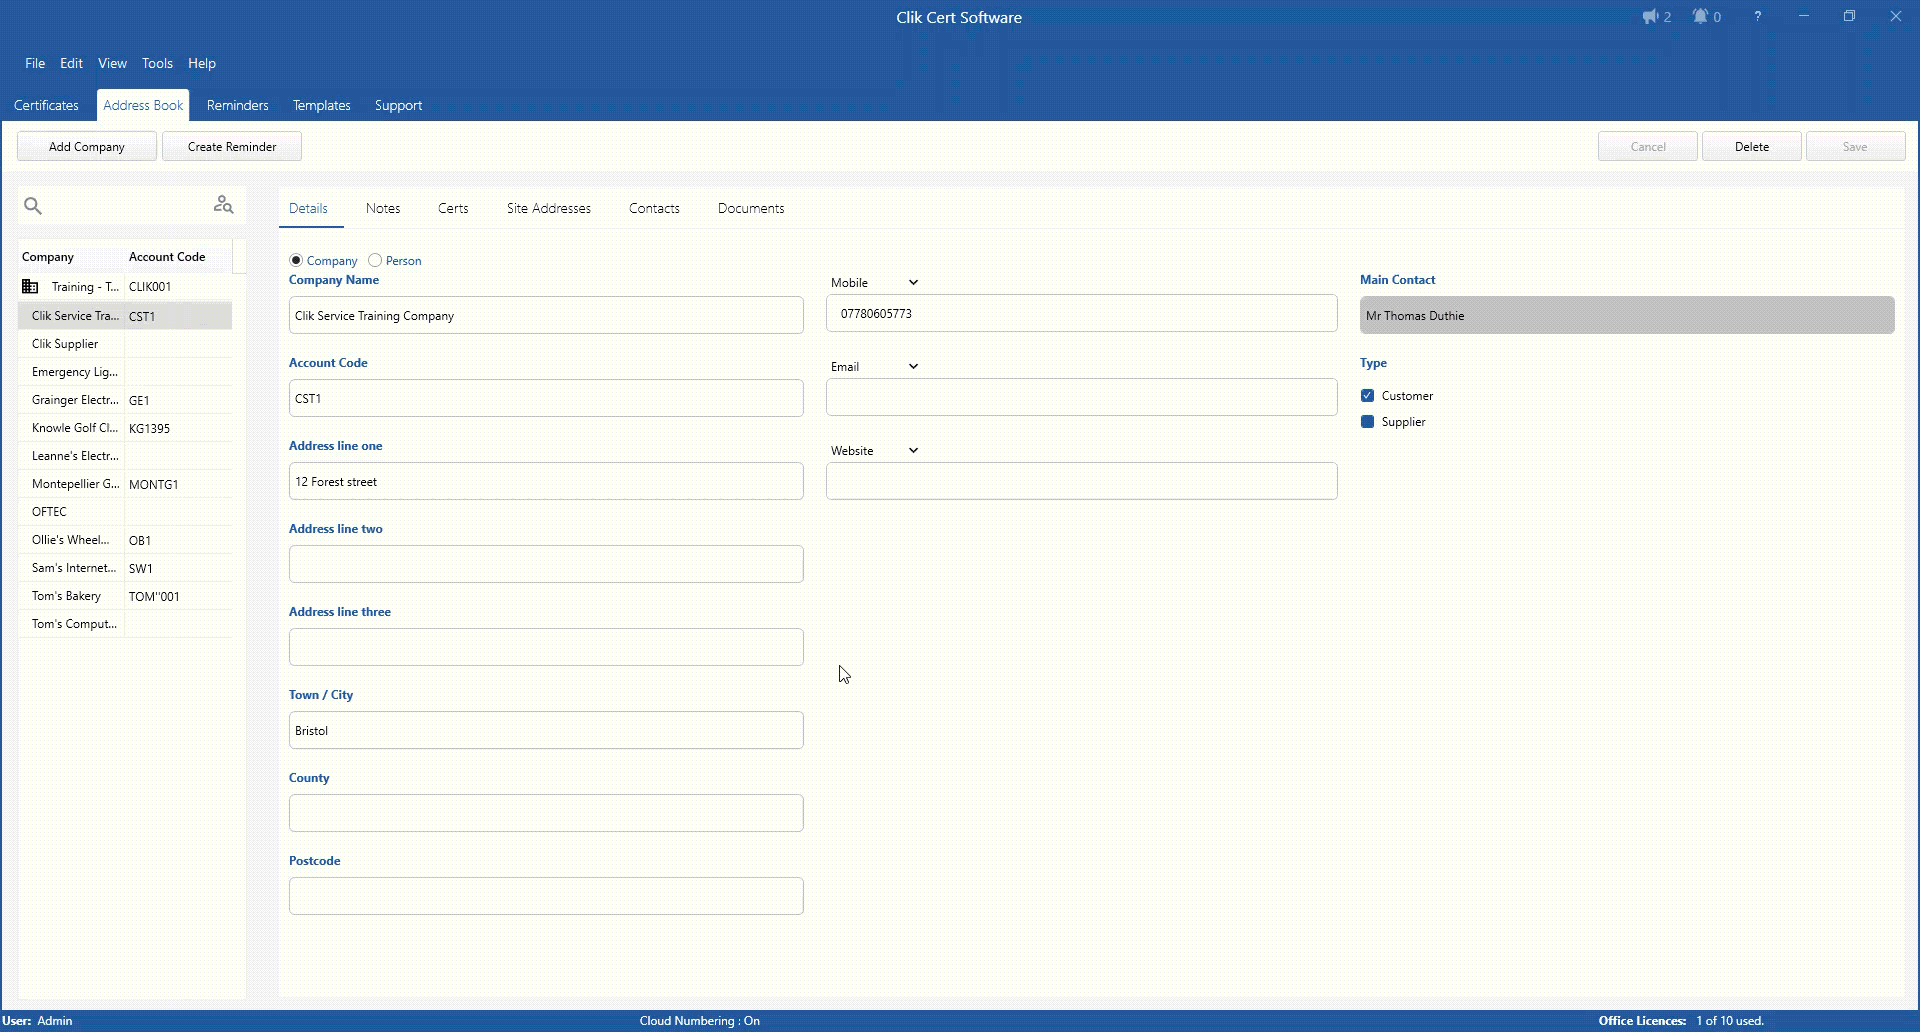Image resolution: width=1920 pixels, height=1032 pixels.
Task: Click the help question mark icon
Action: [x=1758, y=16]
